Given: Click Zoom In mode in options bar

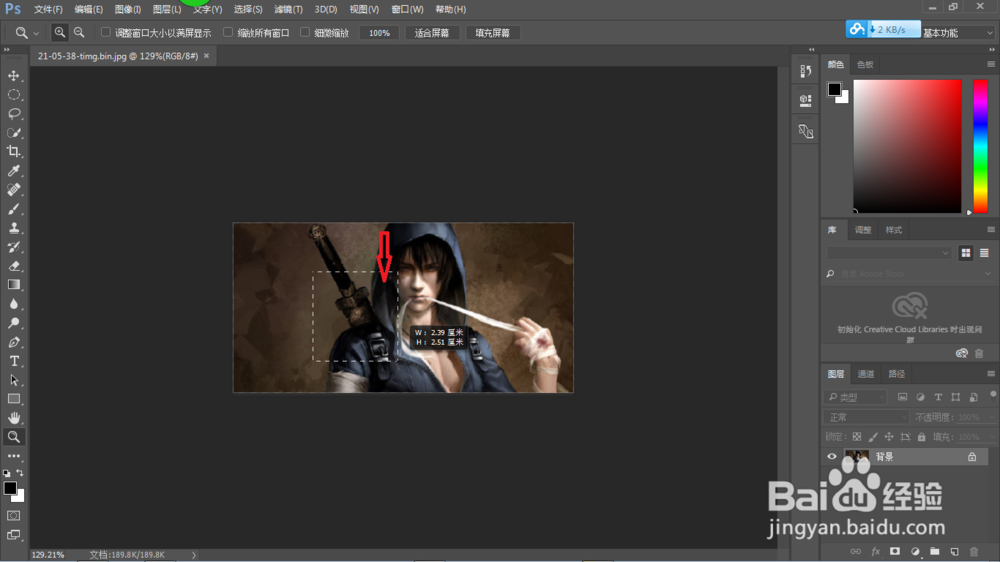Looking at the screenshot, I should pyautogui.click(x=59, y=32).
